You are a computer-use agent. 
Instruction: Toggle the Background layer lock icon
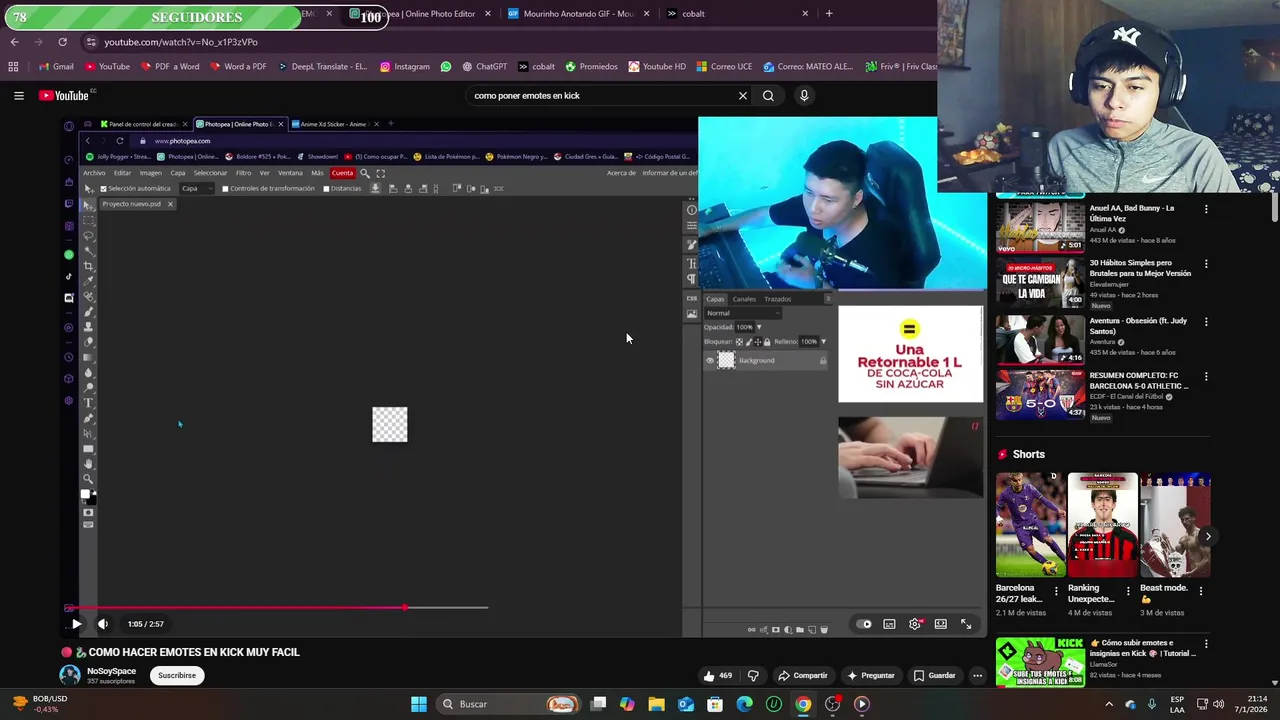[823, 360]
